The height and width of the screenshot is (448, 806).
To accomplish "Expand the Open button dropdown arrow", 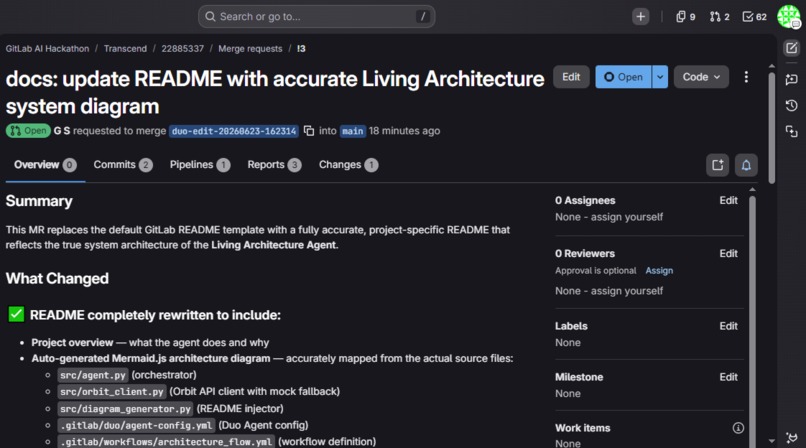I will coord(660,77).
